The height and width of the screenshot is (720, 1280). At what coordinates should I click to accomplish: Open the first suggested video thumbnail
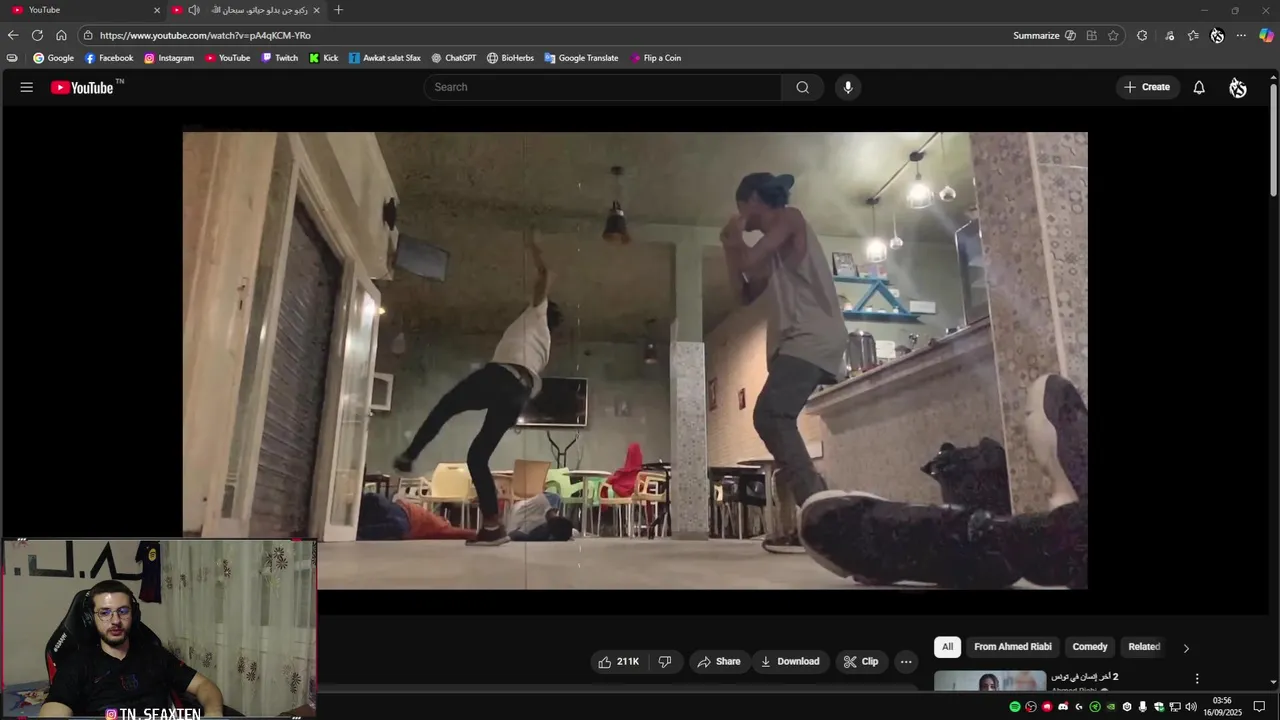tap(990, 681)
